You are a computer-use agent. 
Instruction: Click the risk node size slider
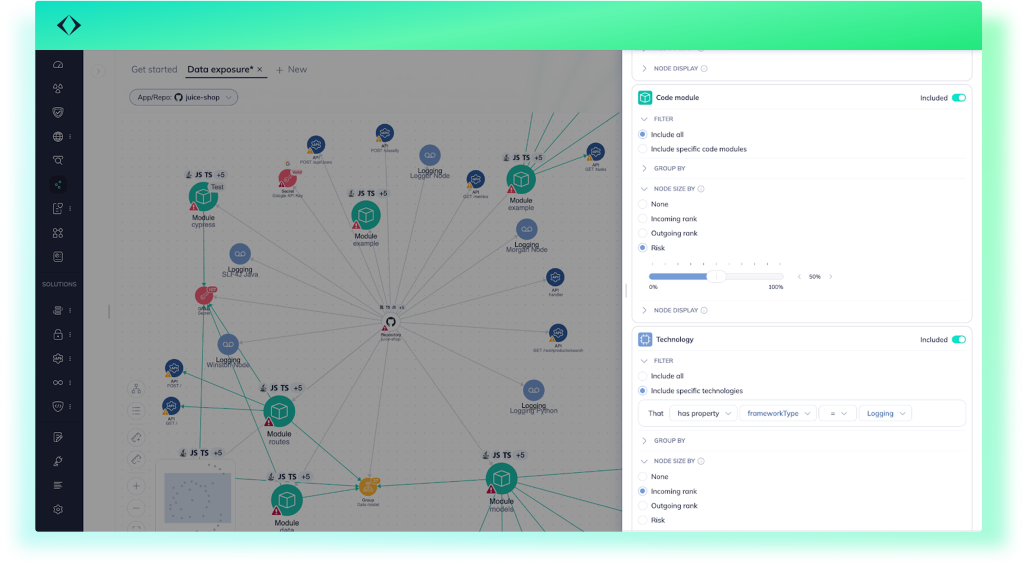(x=716, y=276)
